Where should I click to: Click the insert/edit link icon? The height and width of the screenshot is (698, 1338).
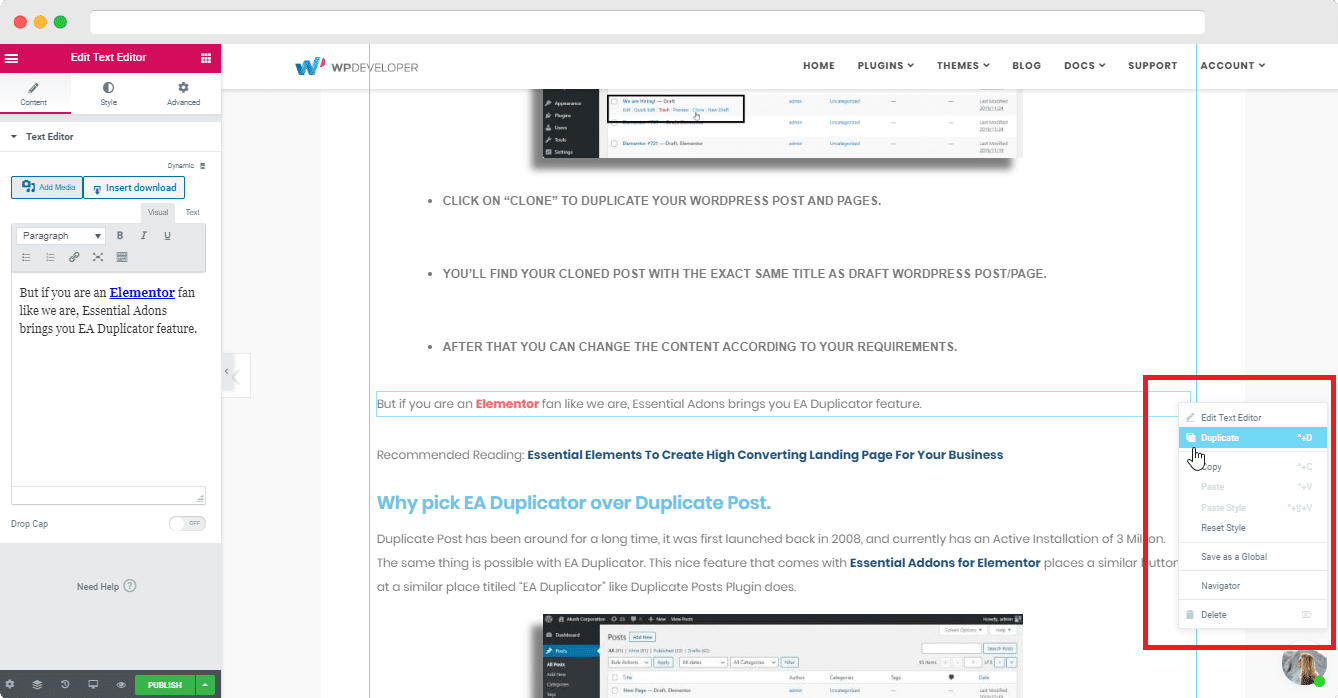tap(74, 257)
